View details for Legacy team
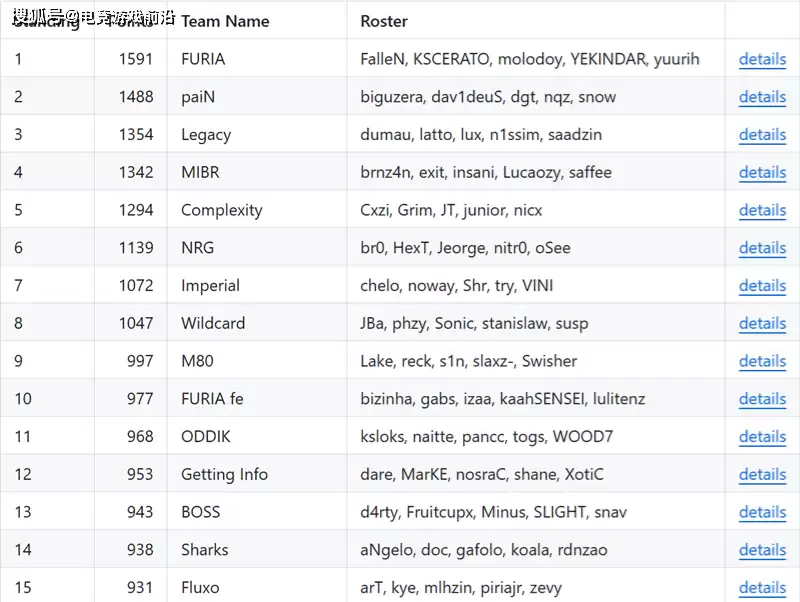 click(762, 135)
